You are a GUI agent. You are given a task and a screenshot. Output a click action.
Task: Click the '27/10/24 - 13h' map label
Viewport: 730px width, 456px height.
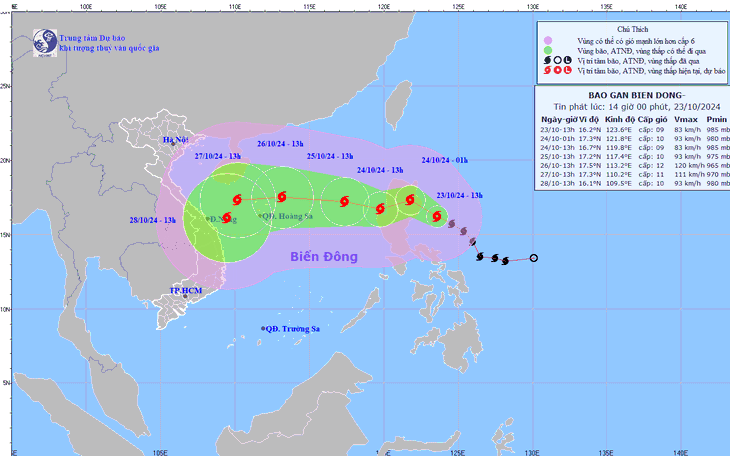pyautogui.click(x=218, y=157)
